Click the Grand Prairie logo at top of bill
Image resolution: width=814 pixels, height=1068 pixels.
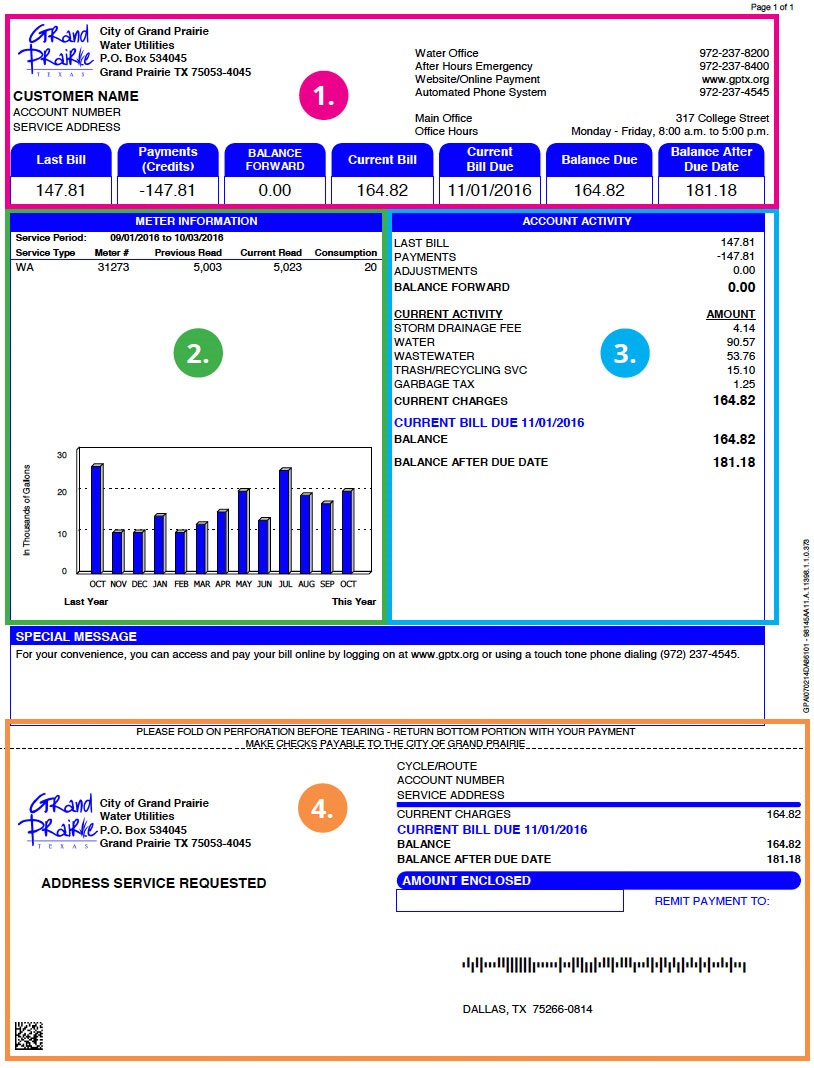(55, 50)
